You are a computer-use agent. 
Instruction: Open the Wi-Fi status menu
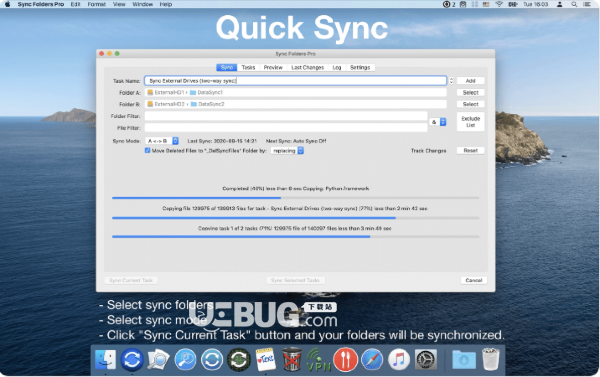pyautogui.click(x=499, y=4)
